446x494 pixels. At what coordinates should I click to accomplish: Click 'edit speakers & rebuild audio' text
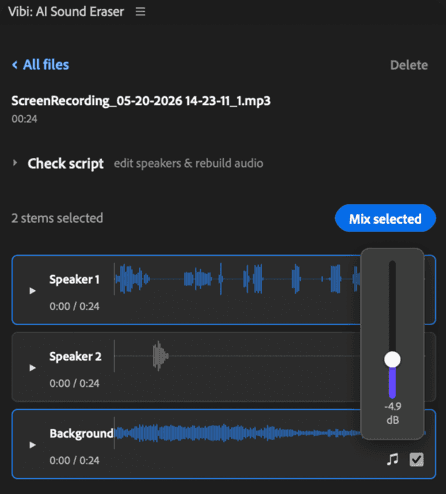click(189, 163)
